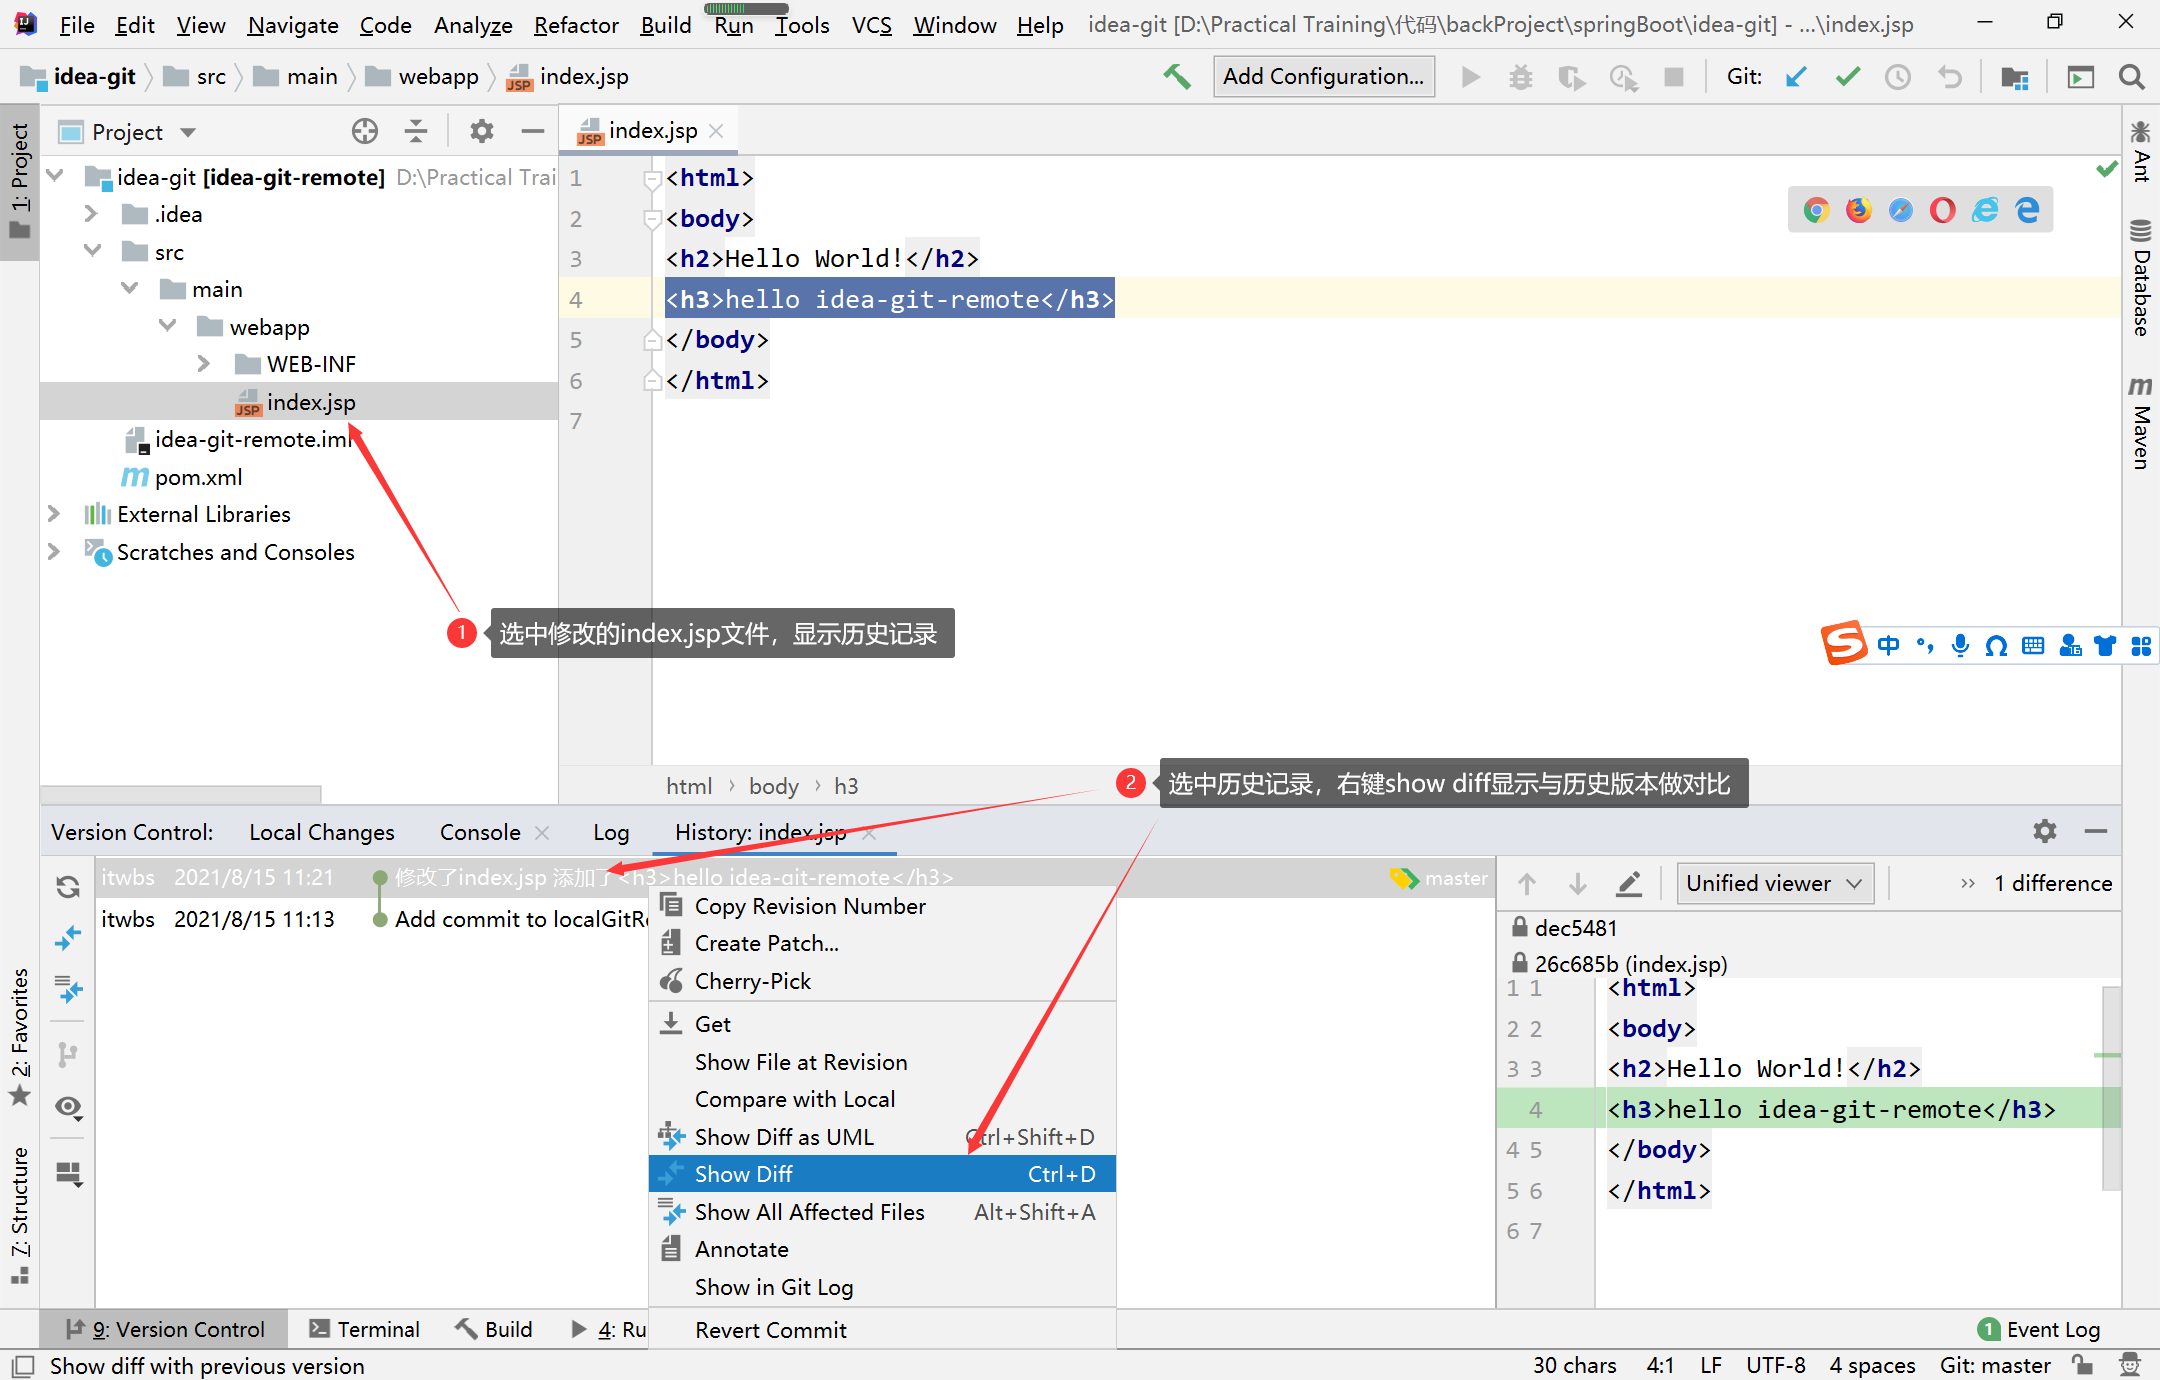Choose Cherry-Pick from context menu
Screen dimensions: 2160x1380
(x=882, y=981)
